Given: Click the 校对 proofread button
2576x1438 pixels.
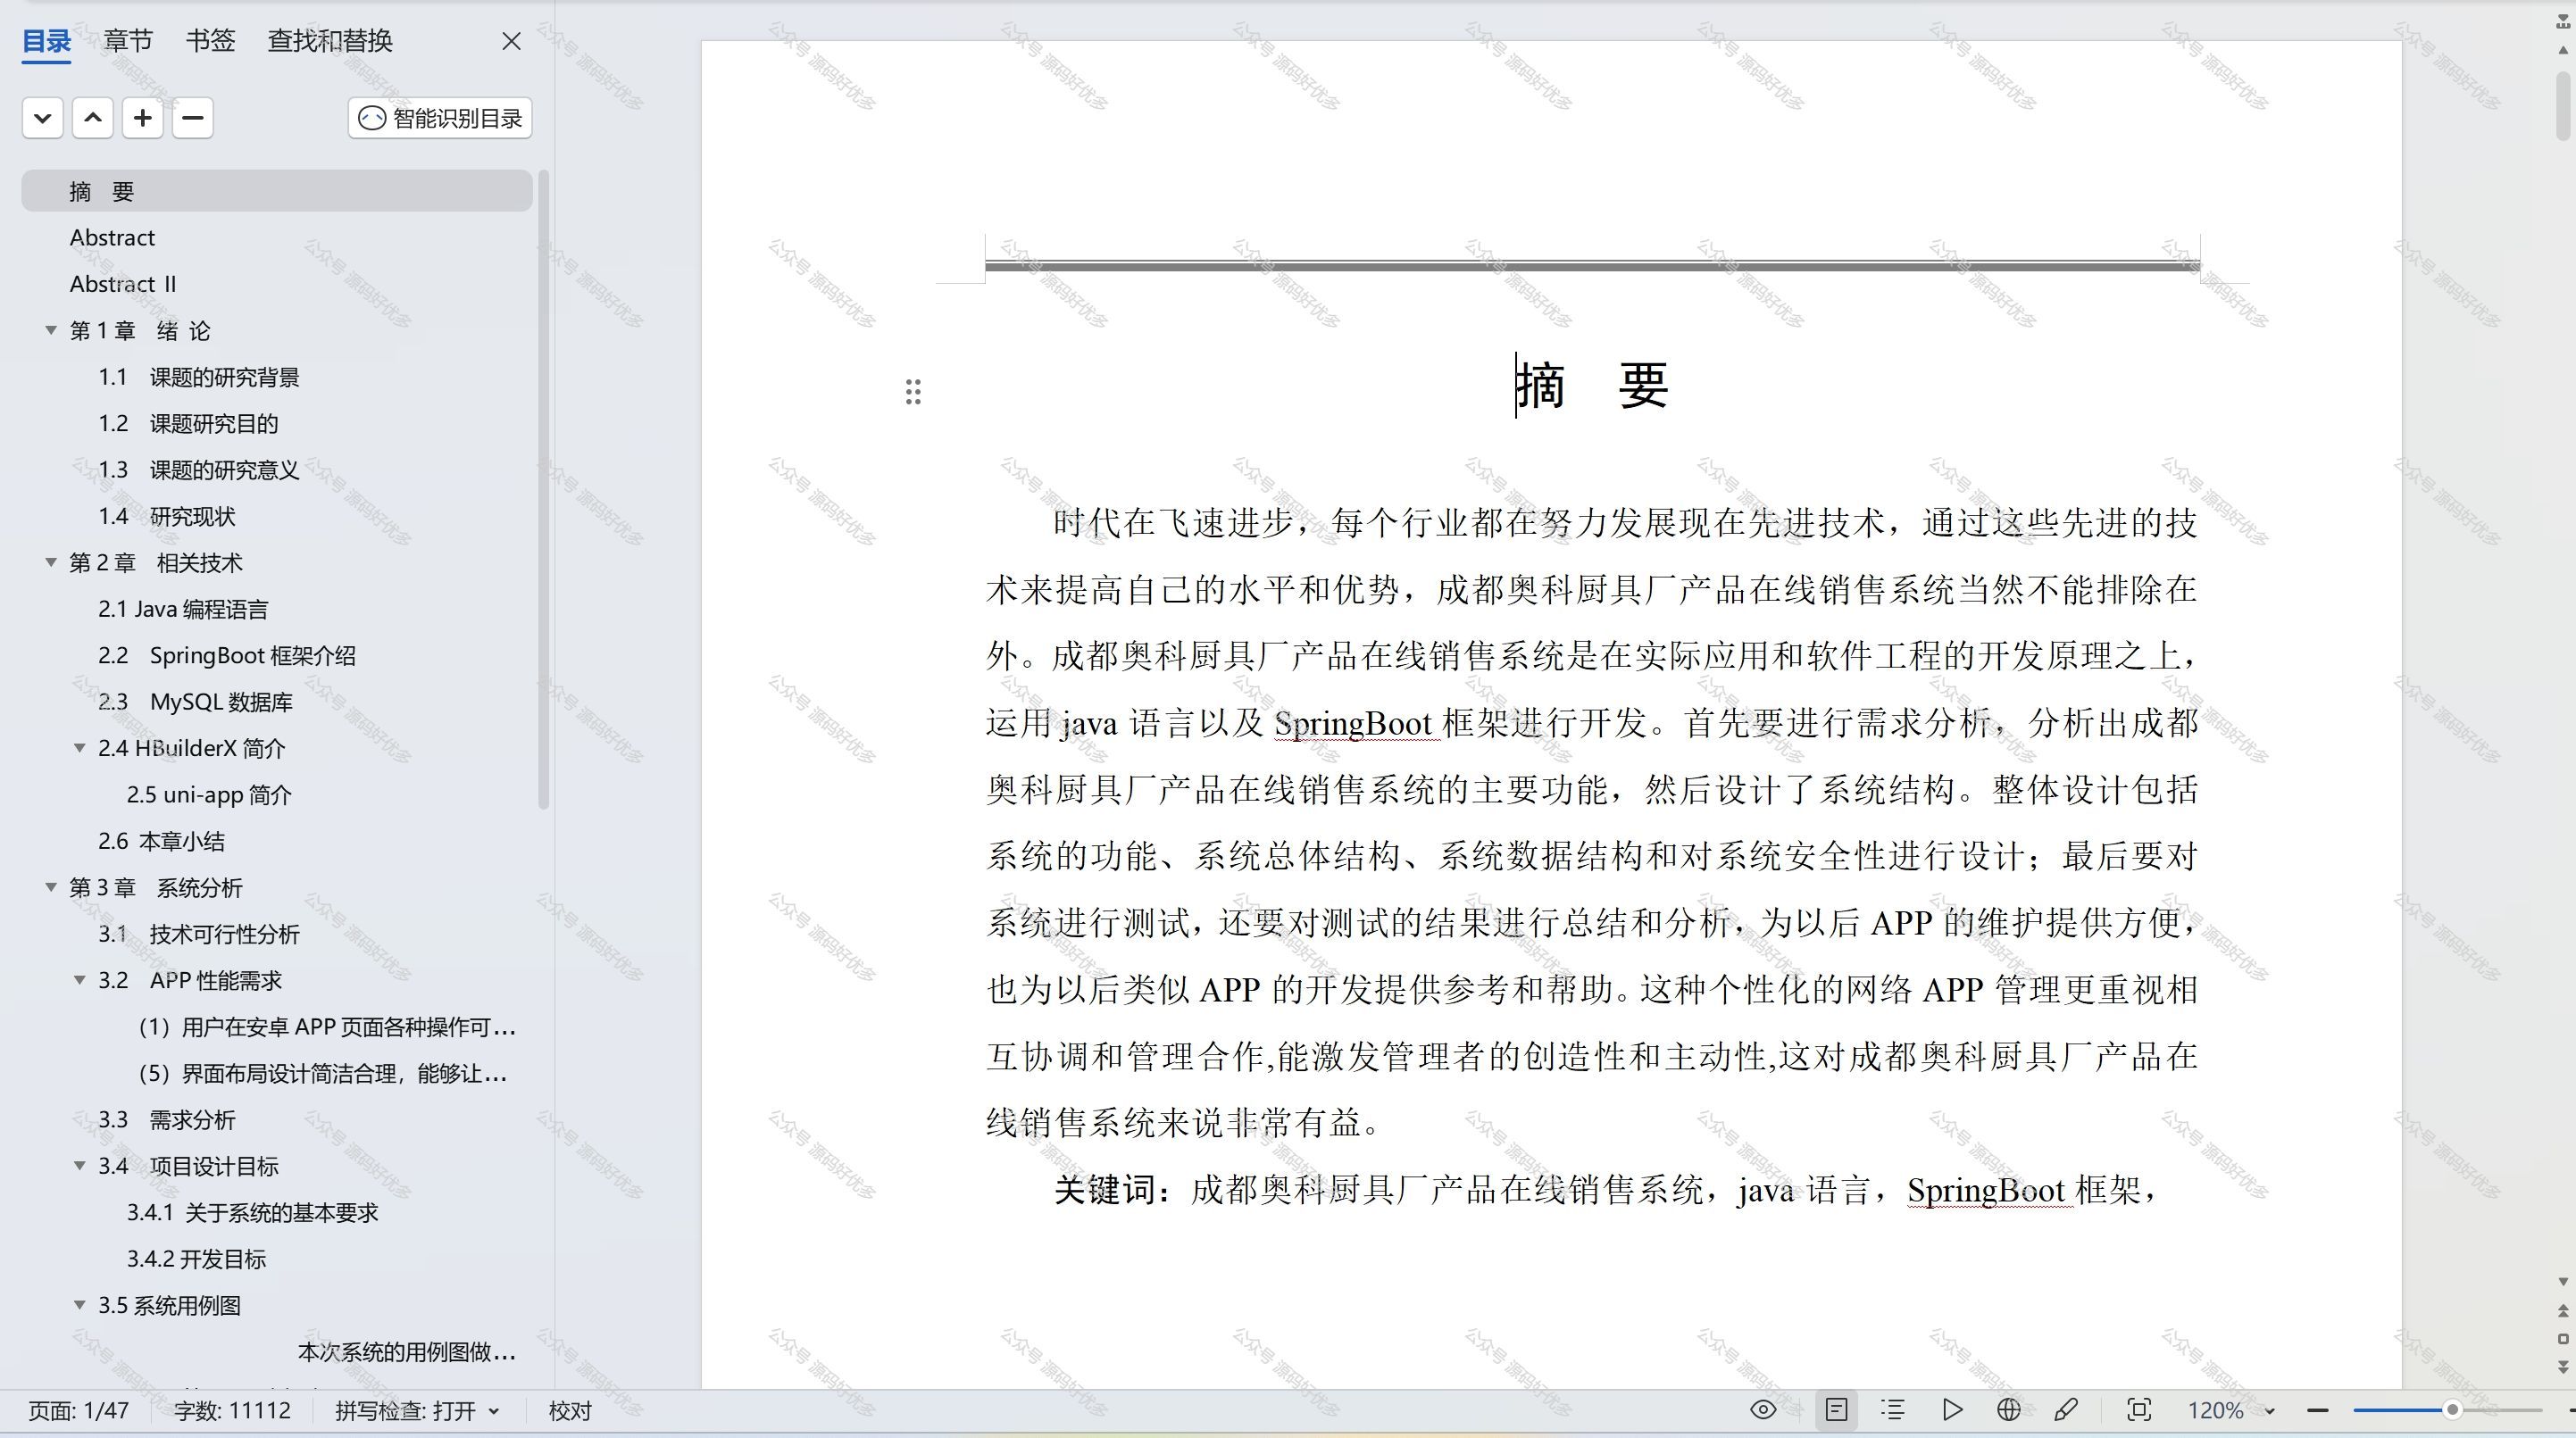Looking at the screenshot, I should (x=570, y=1411).
